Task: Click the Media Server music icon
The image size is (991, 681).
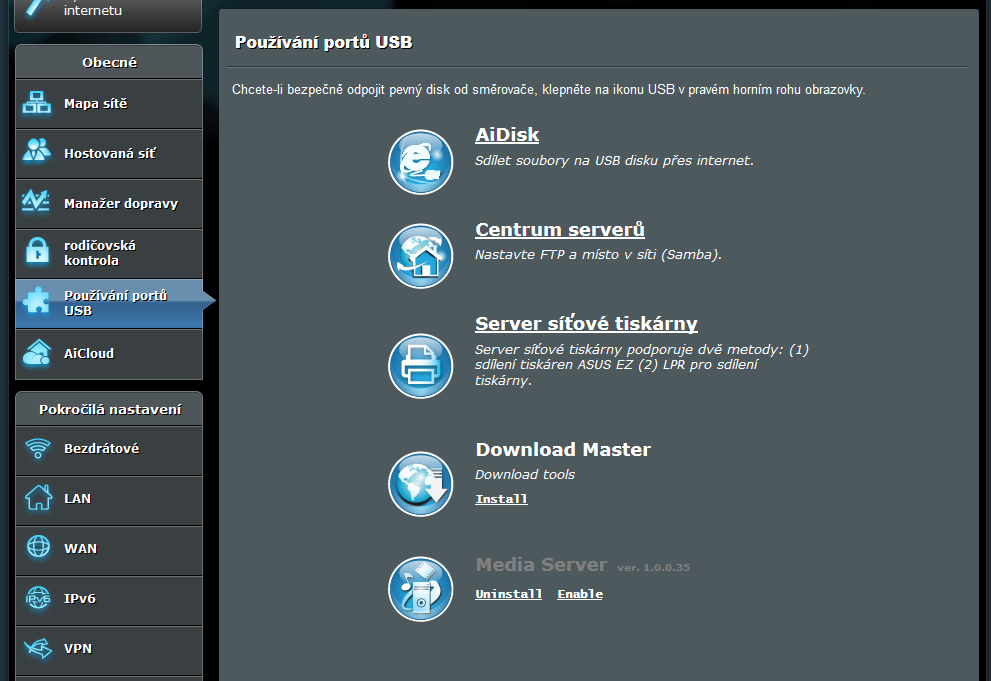Action: tap(420, 588)
